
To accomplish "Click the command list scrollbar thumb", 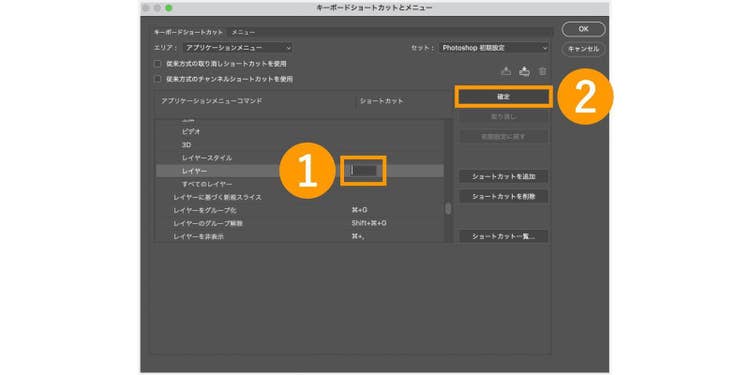I will click(448, 209).
